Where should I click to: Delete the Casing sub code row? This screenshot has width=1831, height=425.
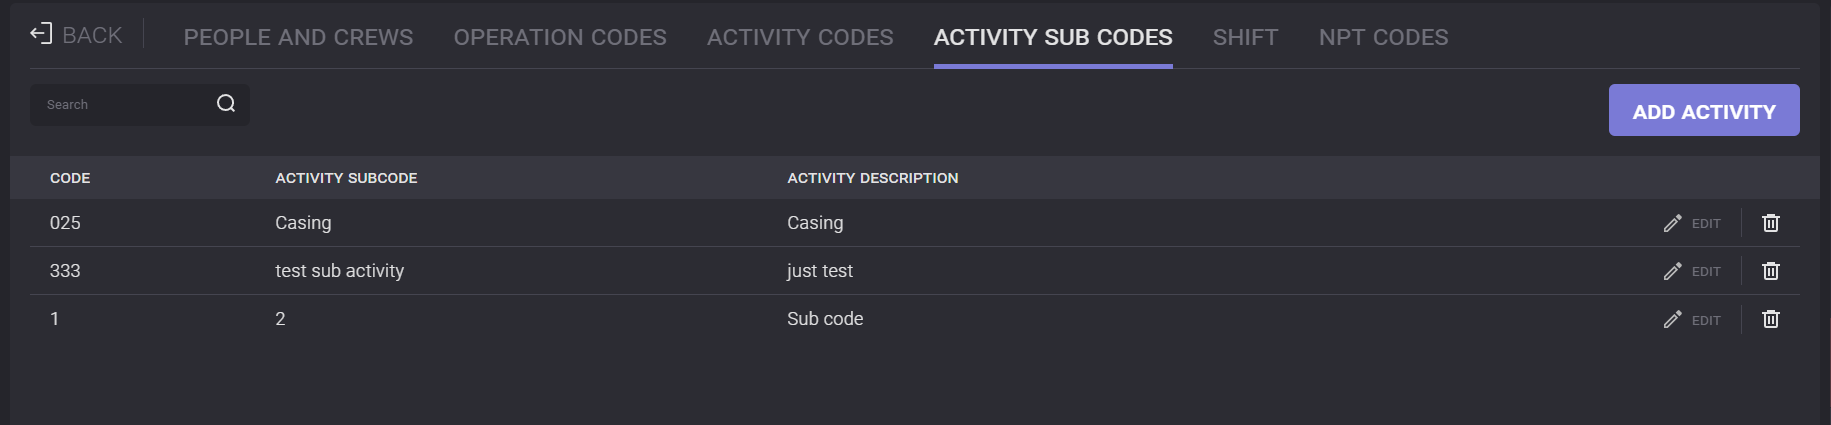pos(1770,223)
